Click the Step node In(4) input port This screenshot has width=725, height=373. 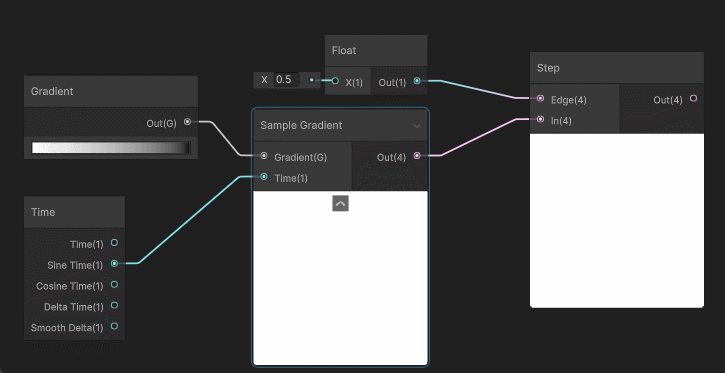coord(541,119)
